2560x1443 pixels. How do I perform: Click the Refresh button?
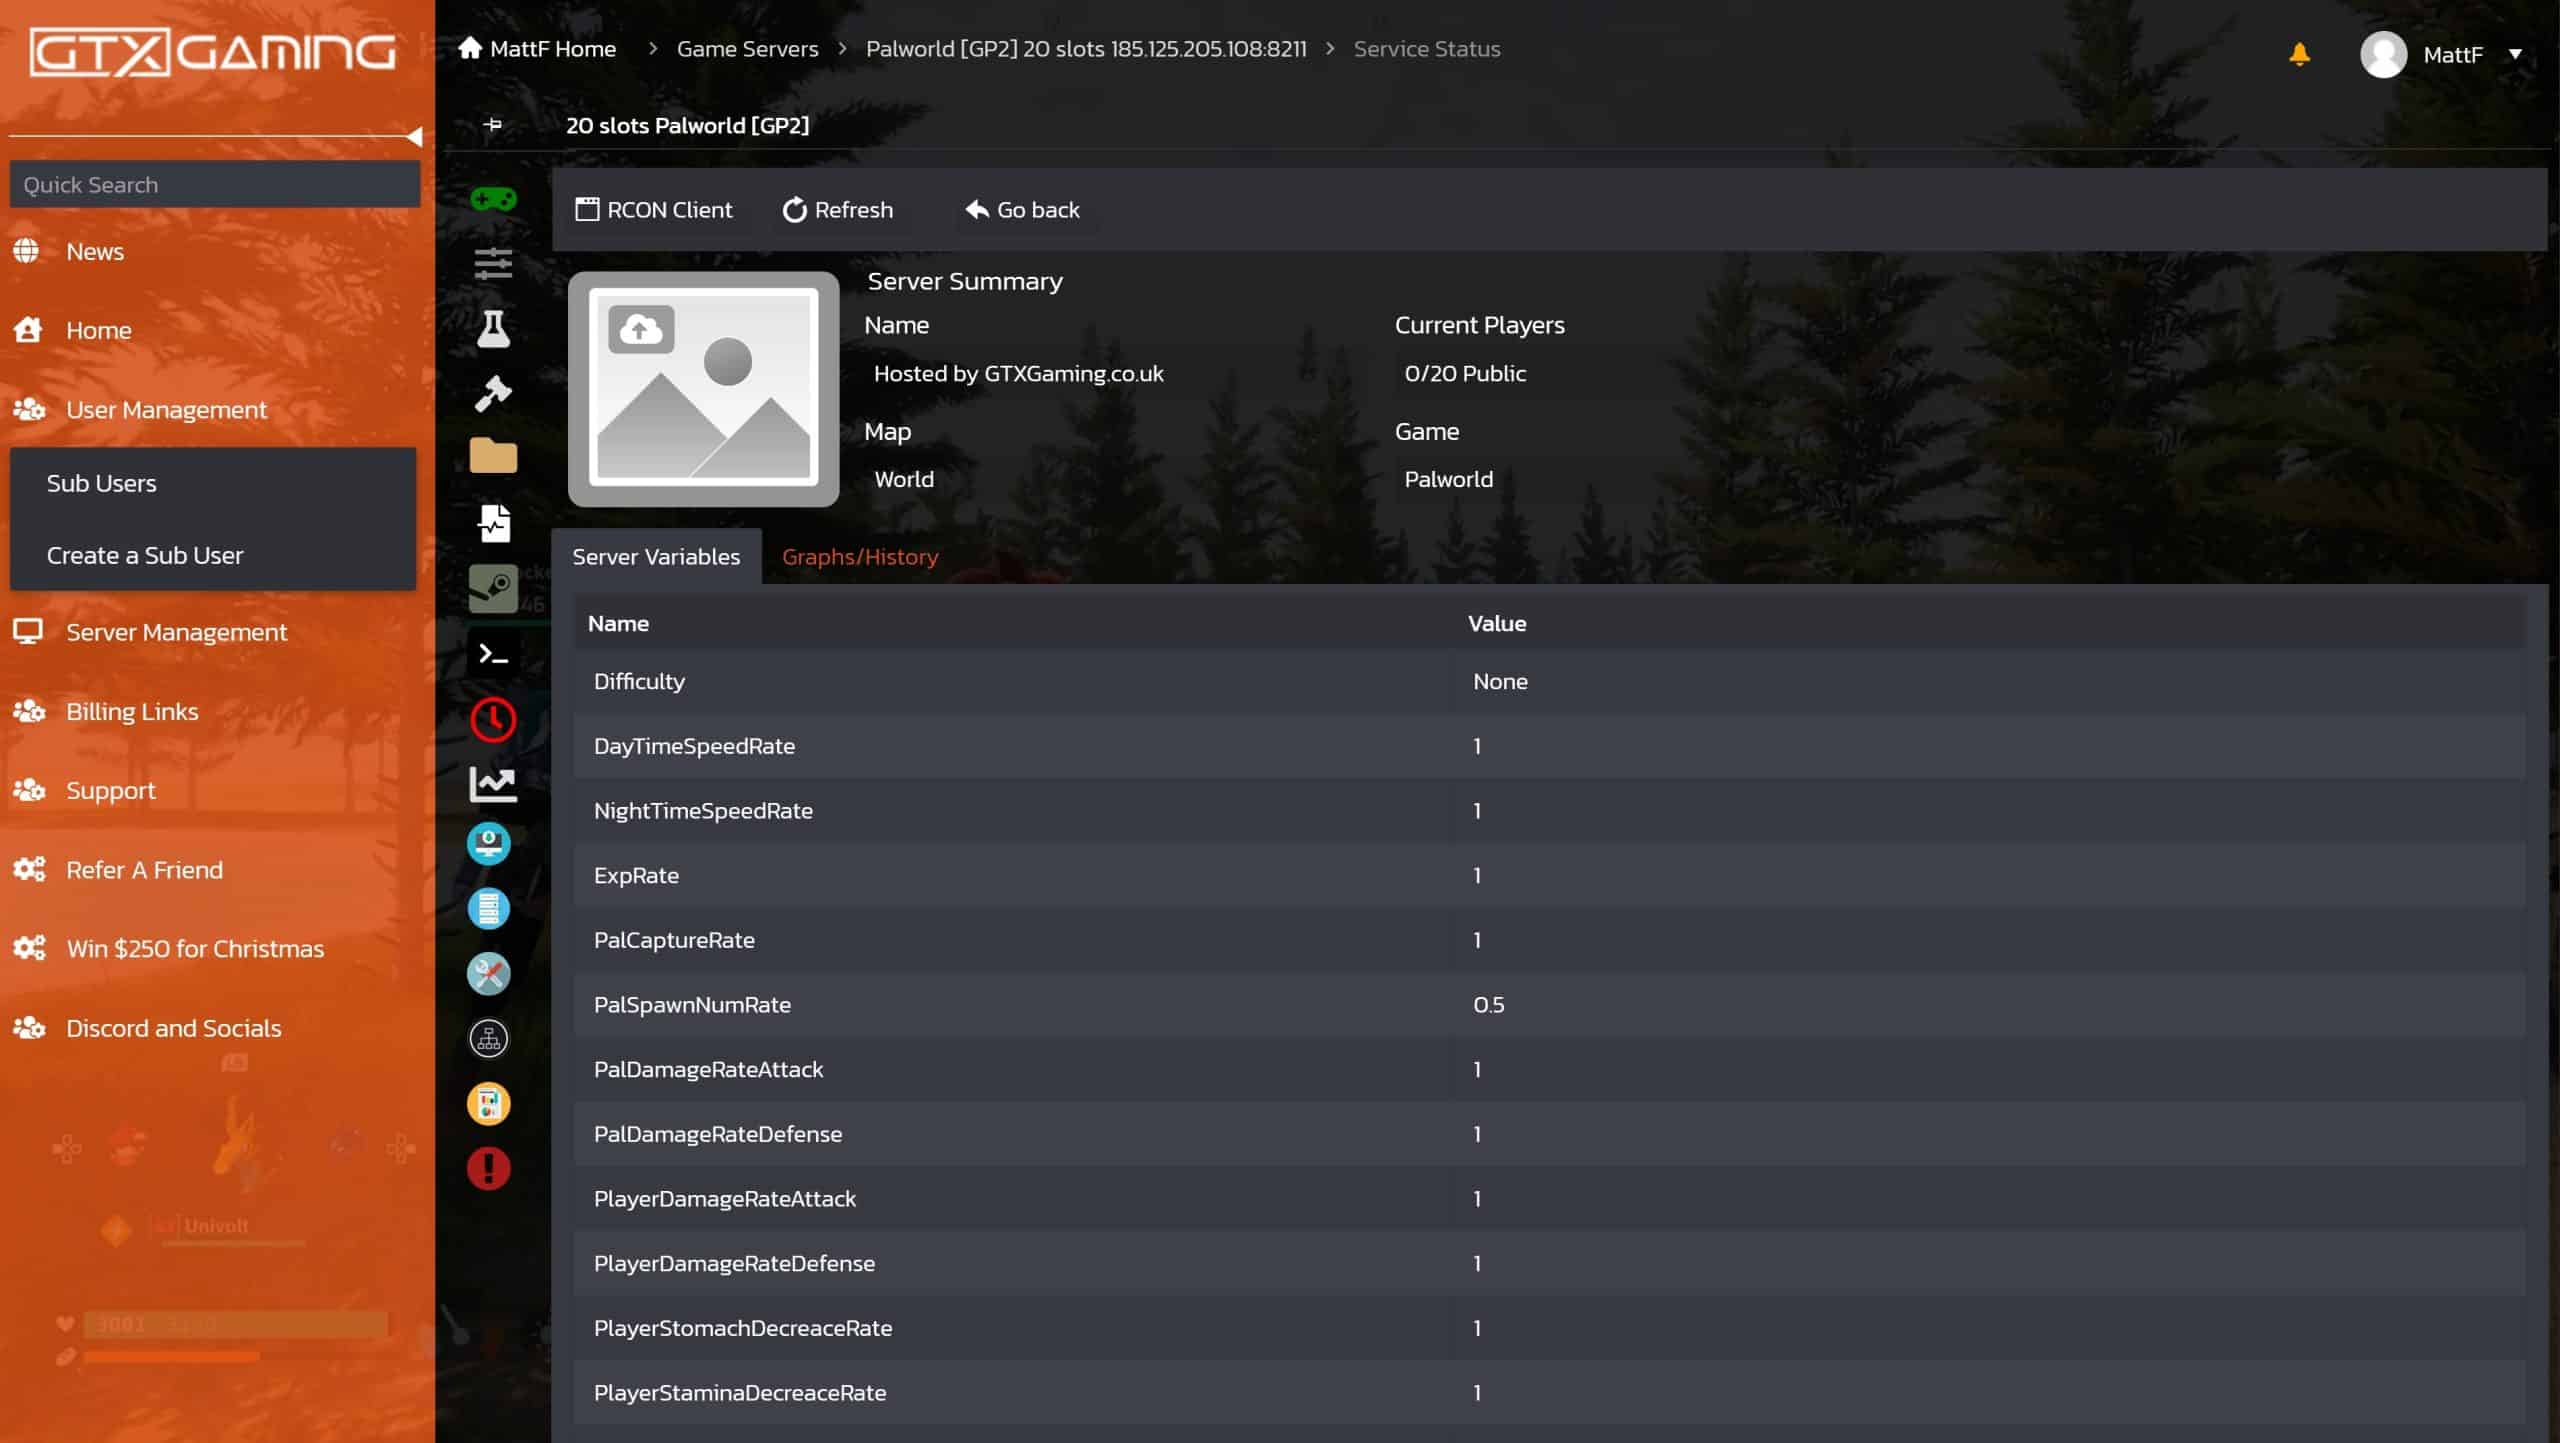(x=837, y=209)
